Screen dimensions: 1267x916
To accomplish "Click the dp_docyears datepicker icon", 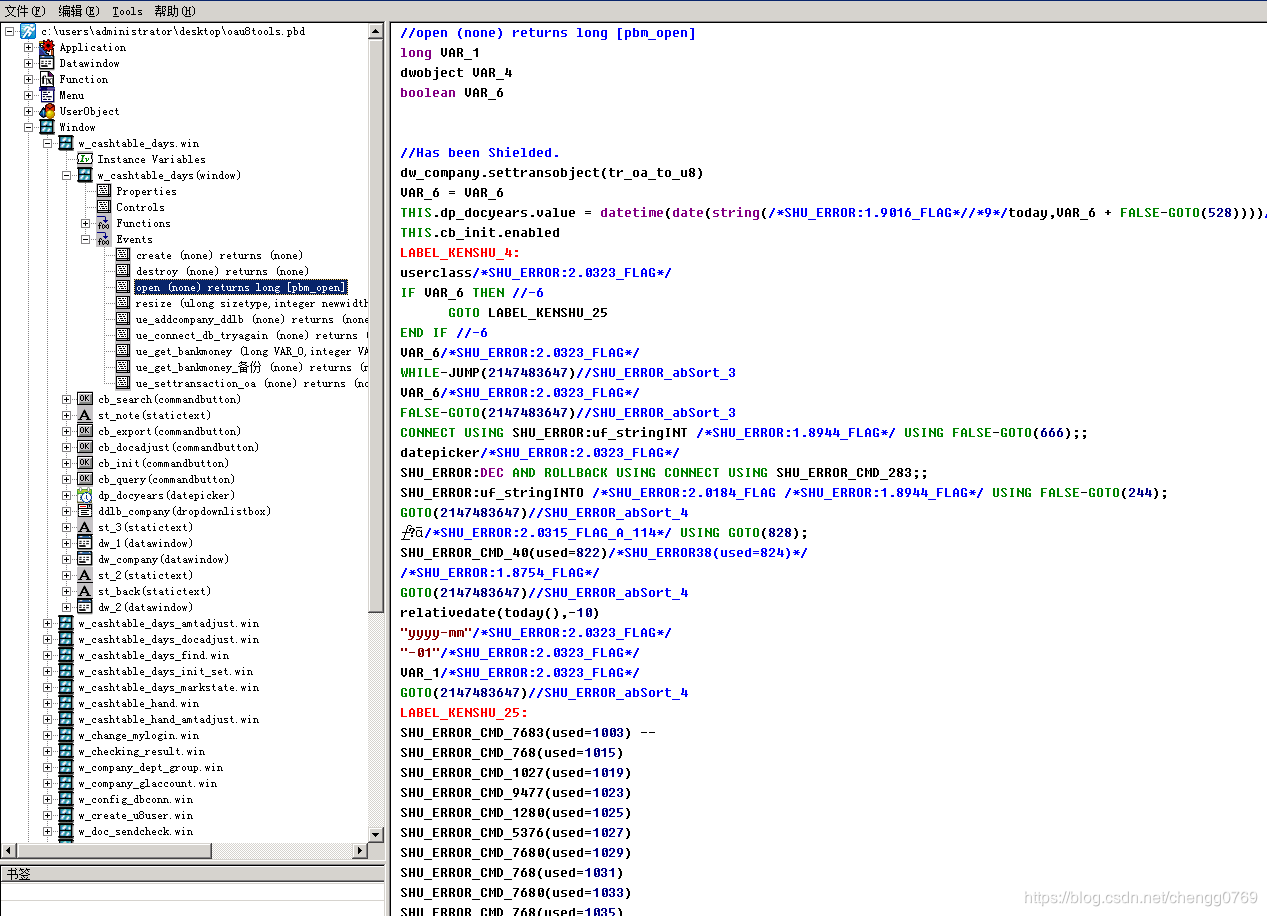I will [x=85, y=495].
